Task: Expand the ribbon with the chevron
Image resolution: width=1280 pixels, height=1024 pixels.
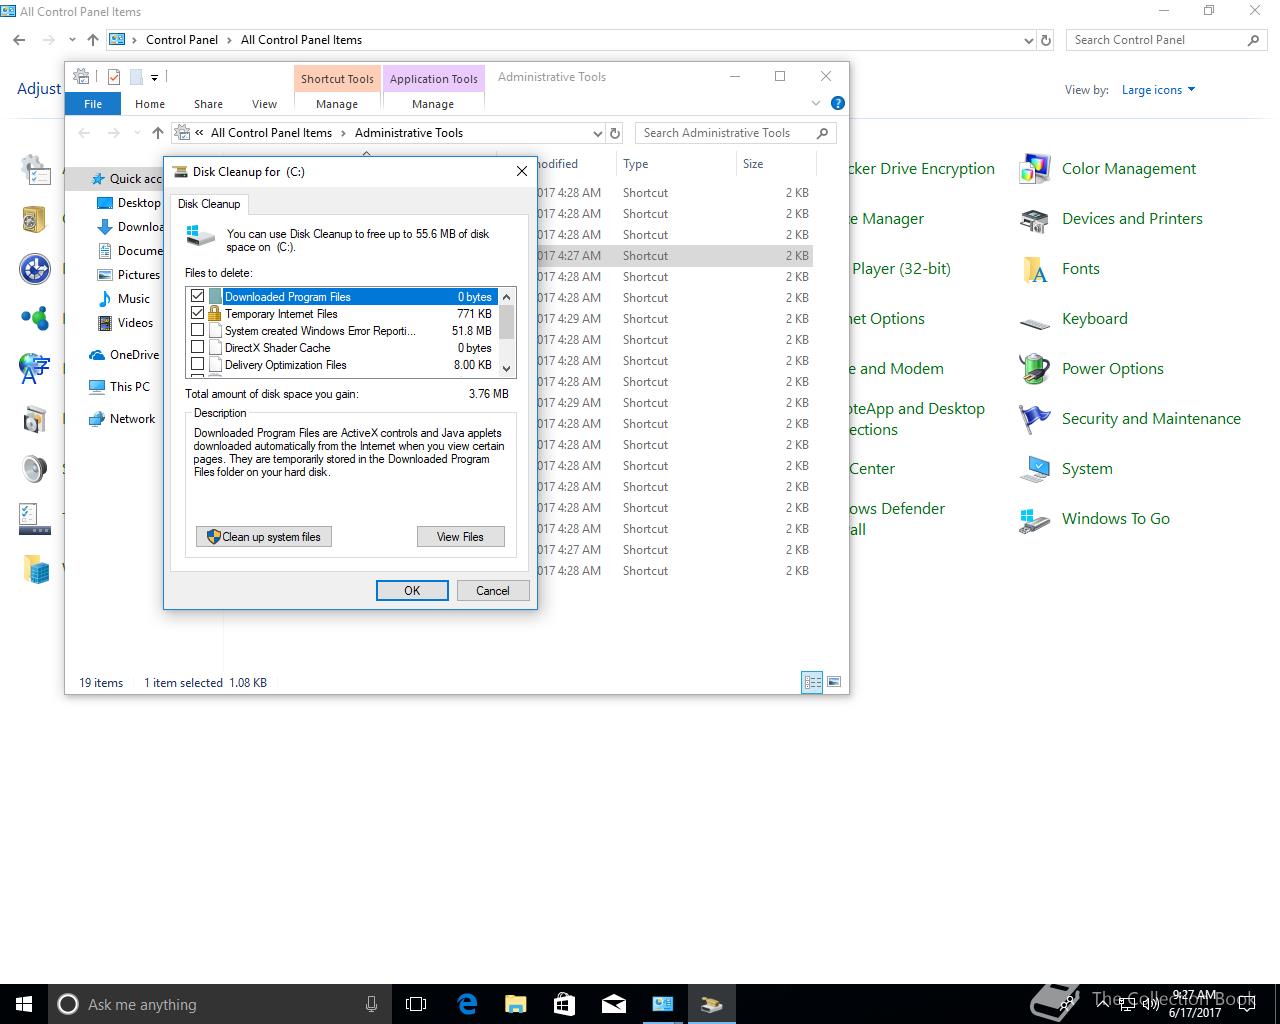Action: click(x=816, y=103)
